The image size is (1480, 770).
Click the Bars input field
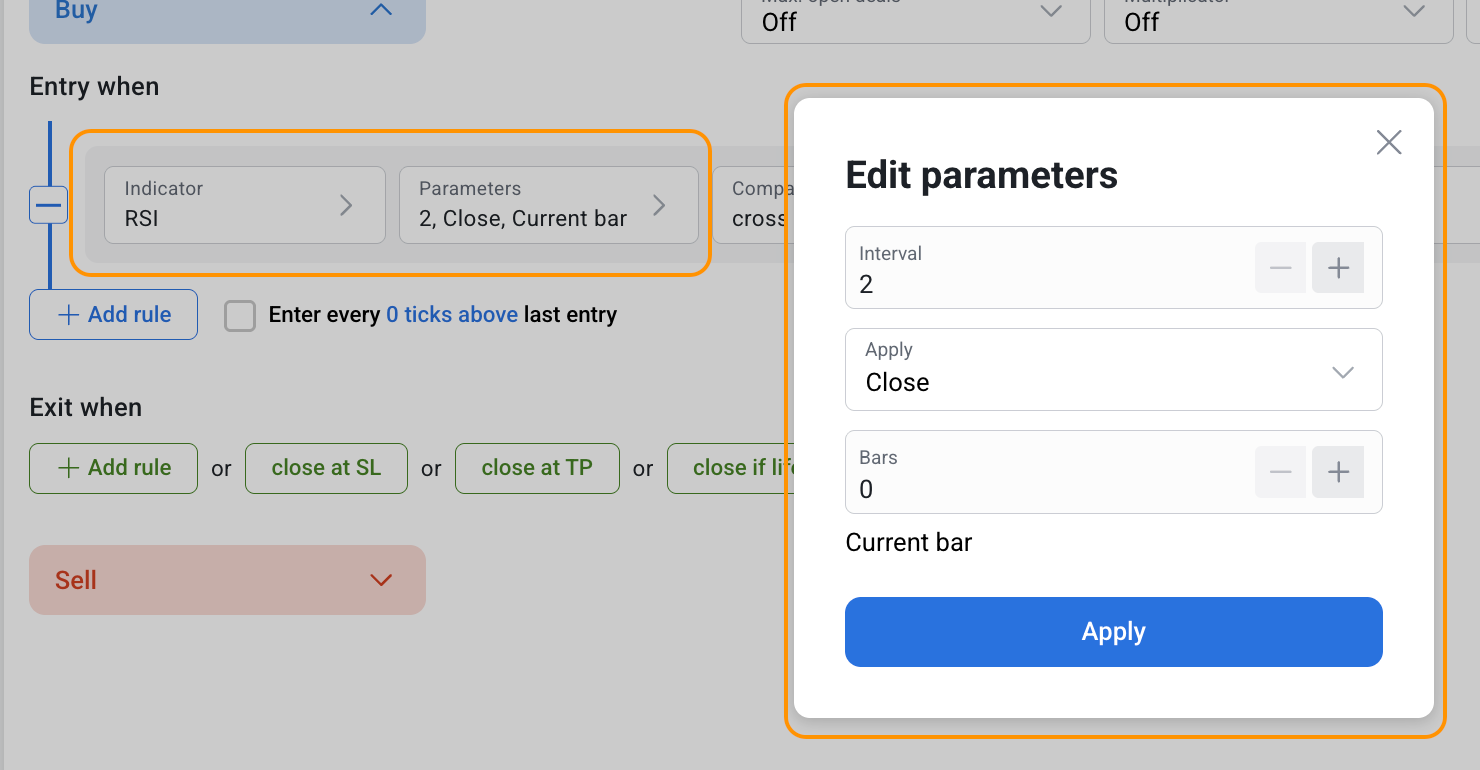[x=1045, y=487]
